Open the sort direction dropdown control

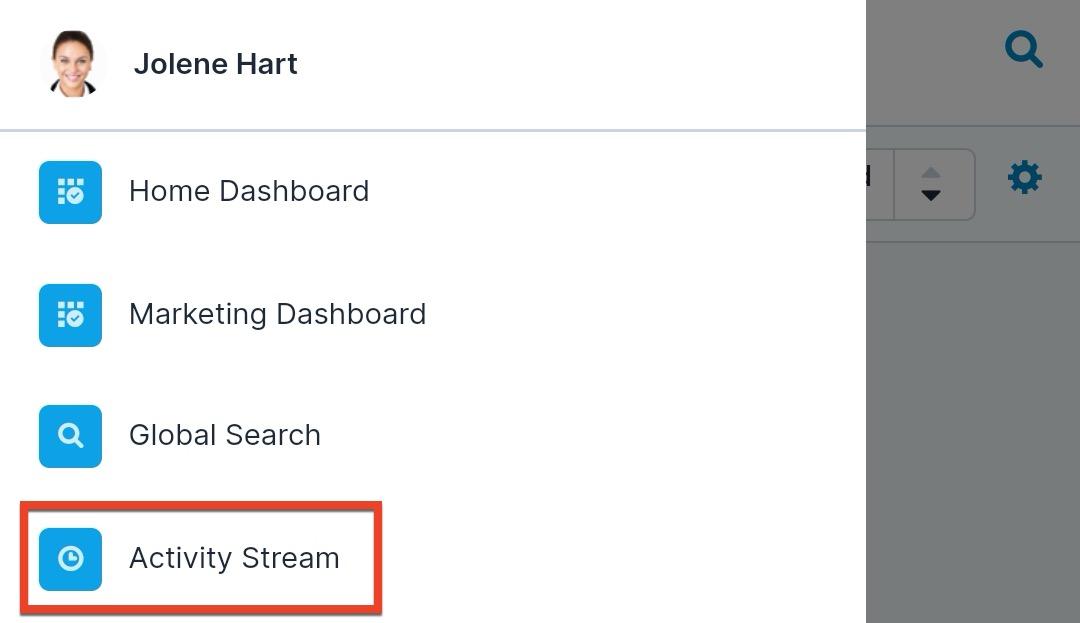[934, 184]
